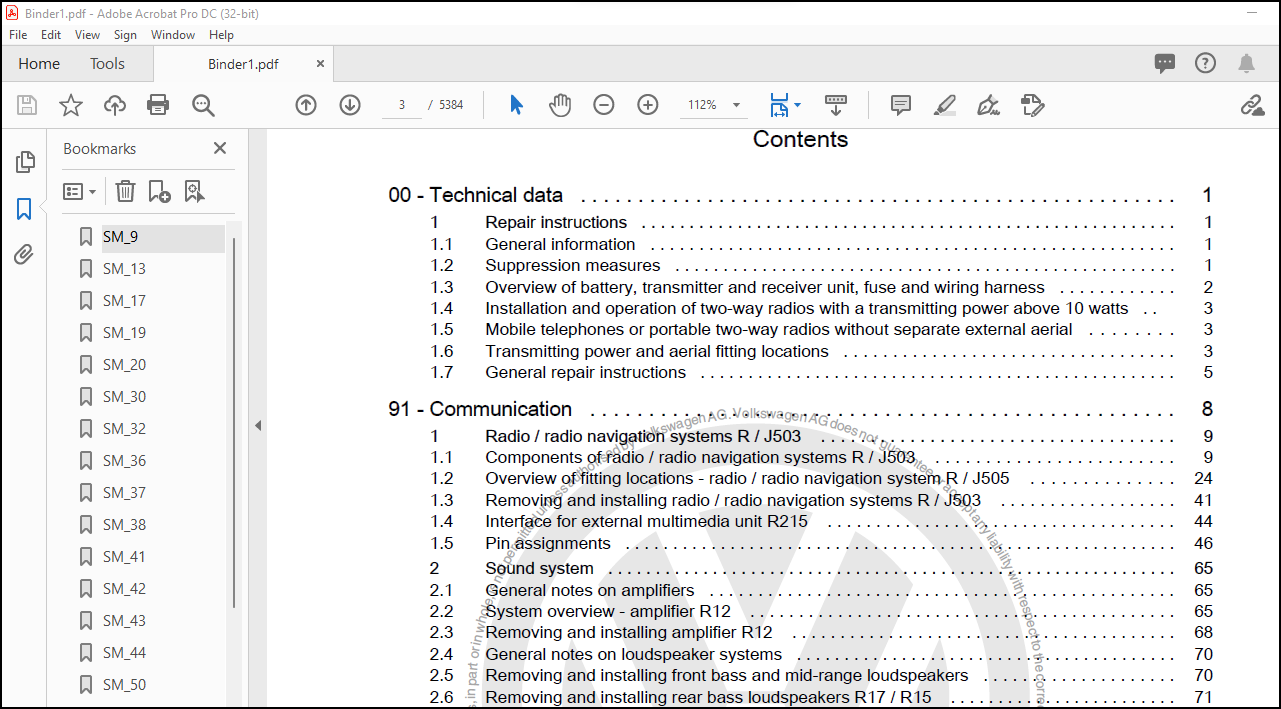Open the page thumbnails panel
1281x709 pixels.
pyautogui.click(x=25, y=162)
